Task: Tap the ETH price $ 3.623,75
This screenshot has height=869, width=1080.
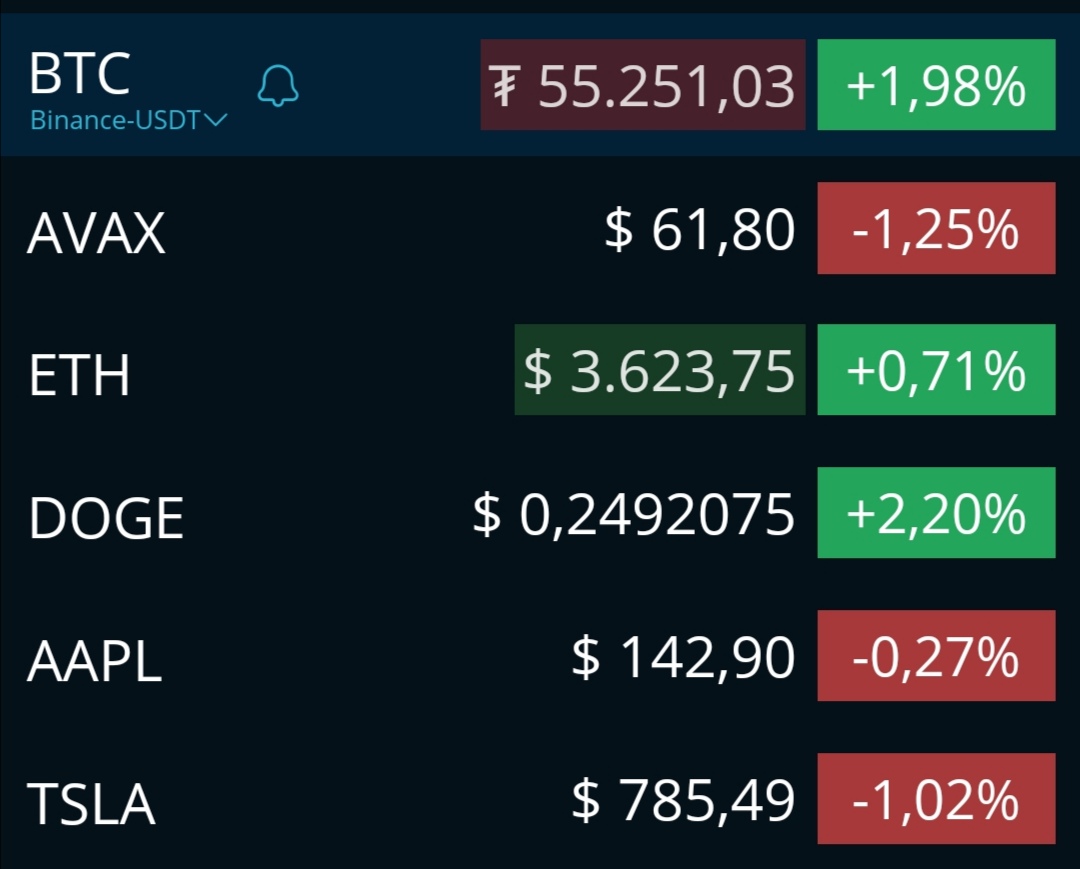Action: [660, 370]
